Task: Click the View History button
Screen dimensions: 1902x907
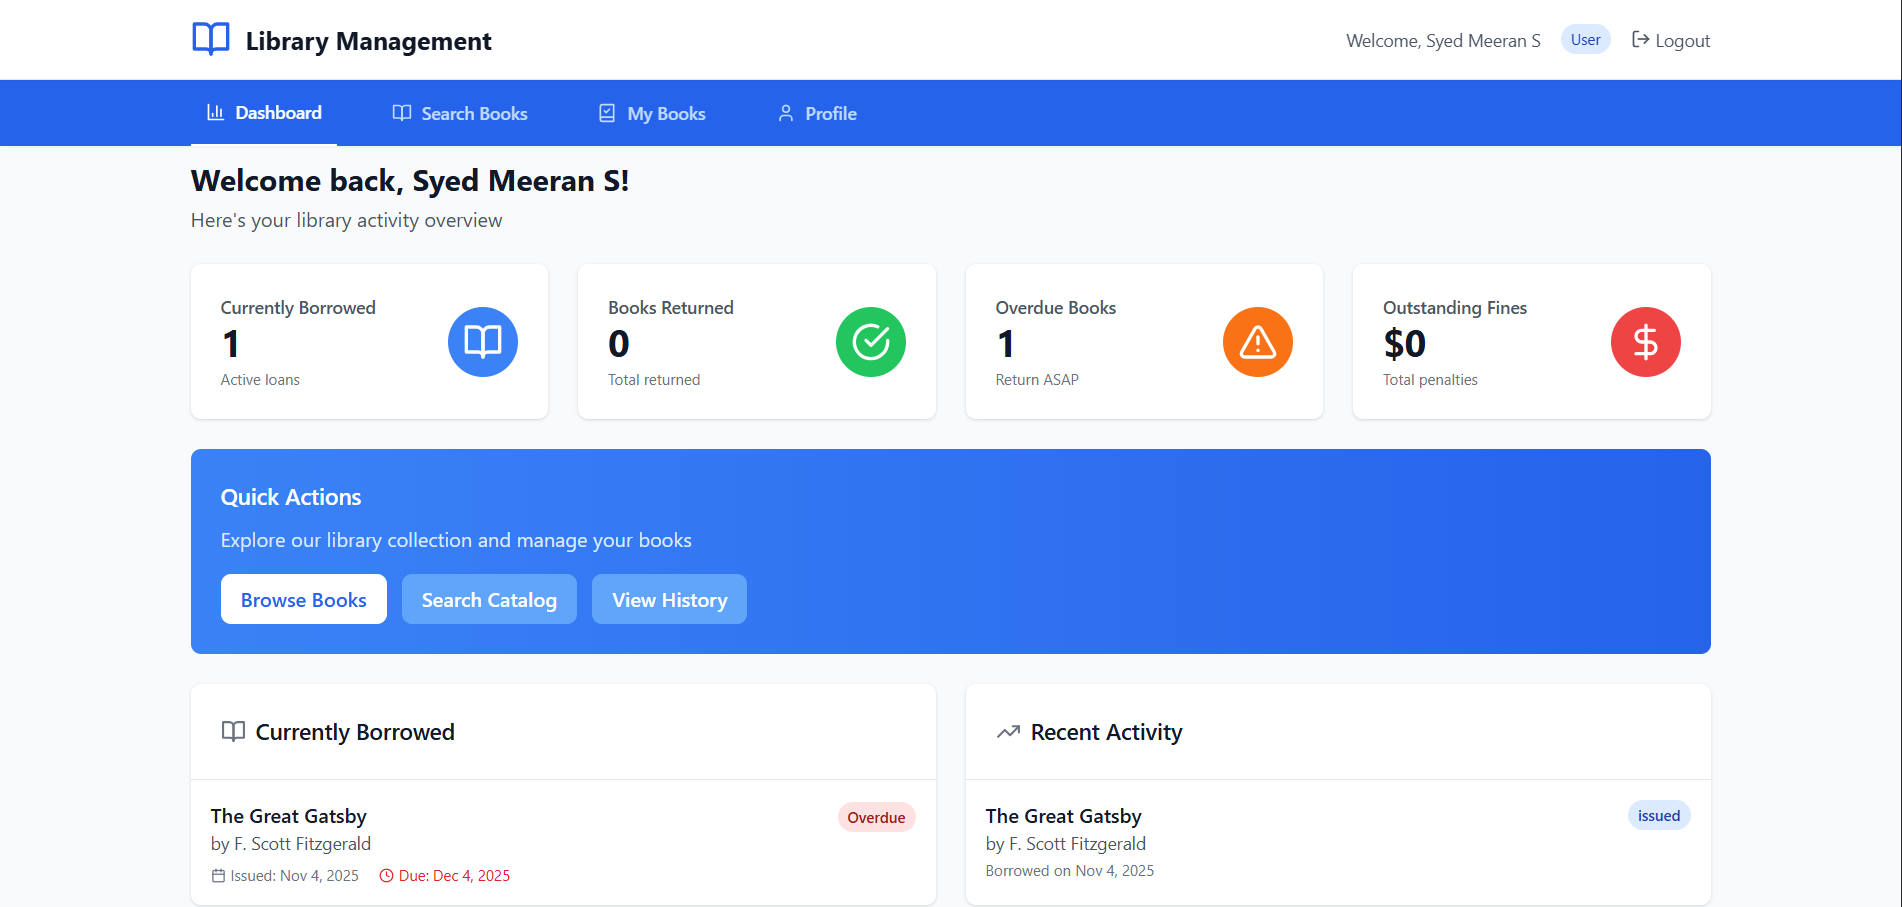Action: [669, 600]
